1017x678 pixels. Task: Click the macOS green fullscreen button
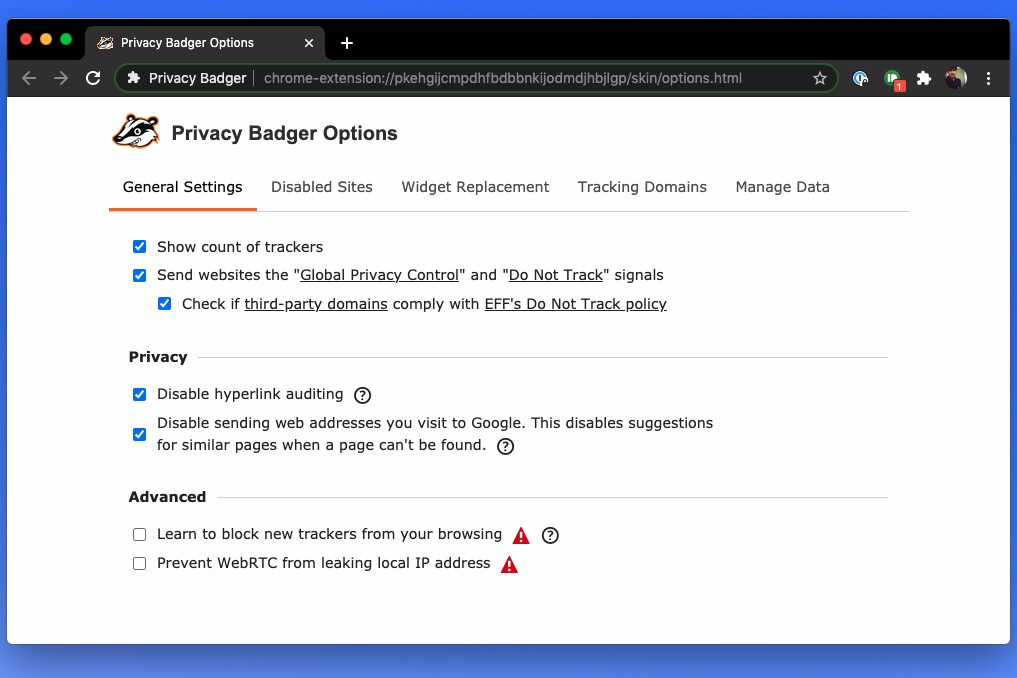point(66,39)
